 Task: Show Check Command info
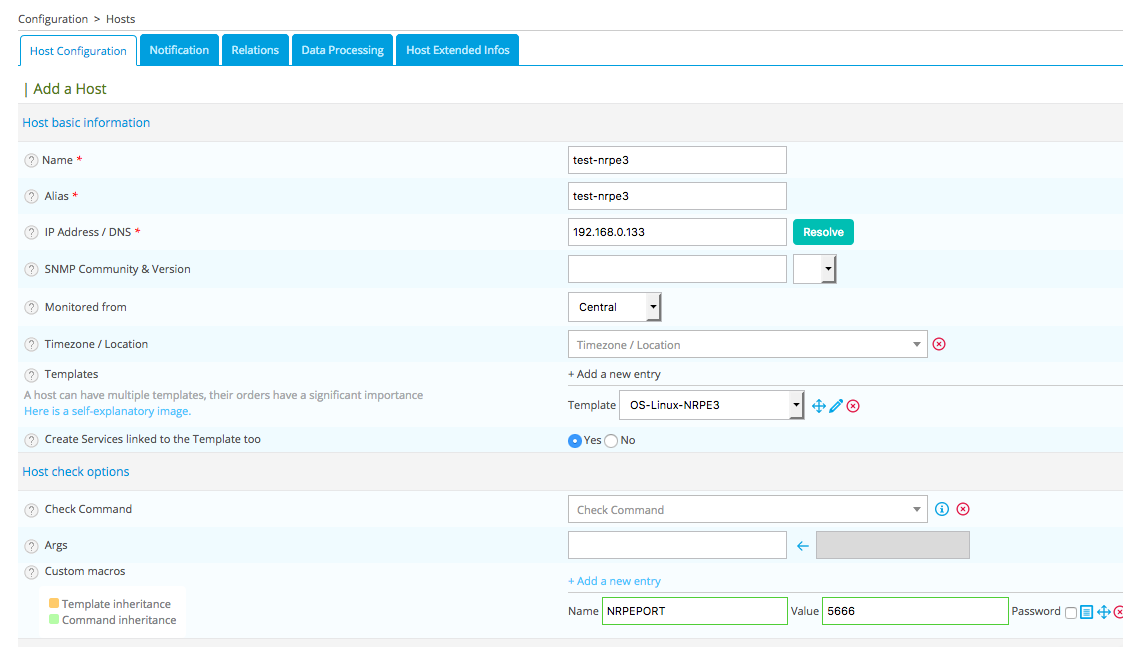click(941, 509)
